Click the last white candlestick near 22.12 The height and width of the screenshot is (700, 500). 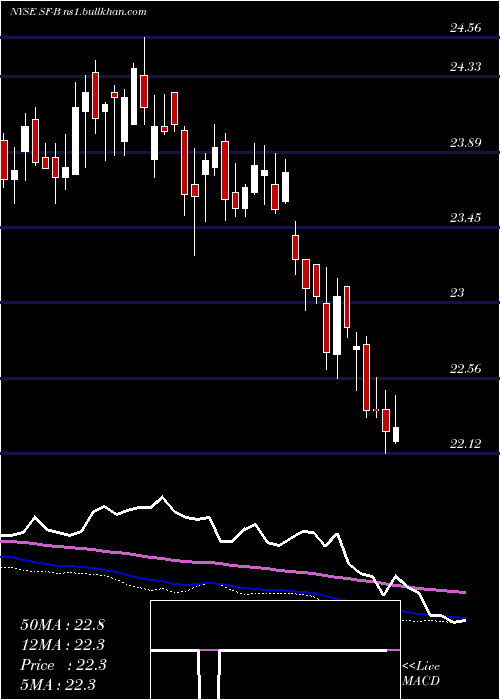[396, 434]
